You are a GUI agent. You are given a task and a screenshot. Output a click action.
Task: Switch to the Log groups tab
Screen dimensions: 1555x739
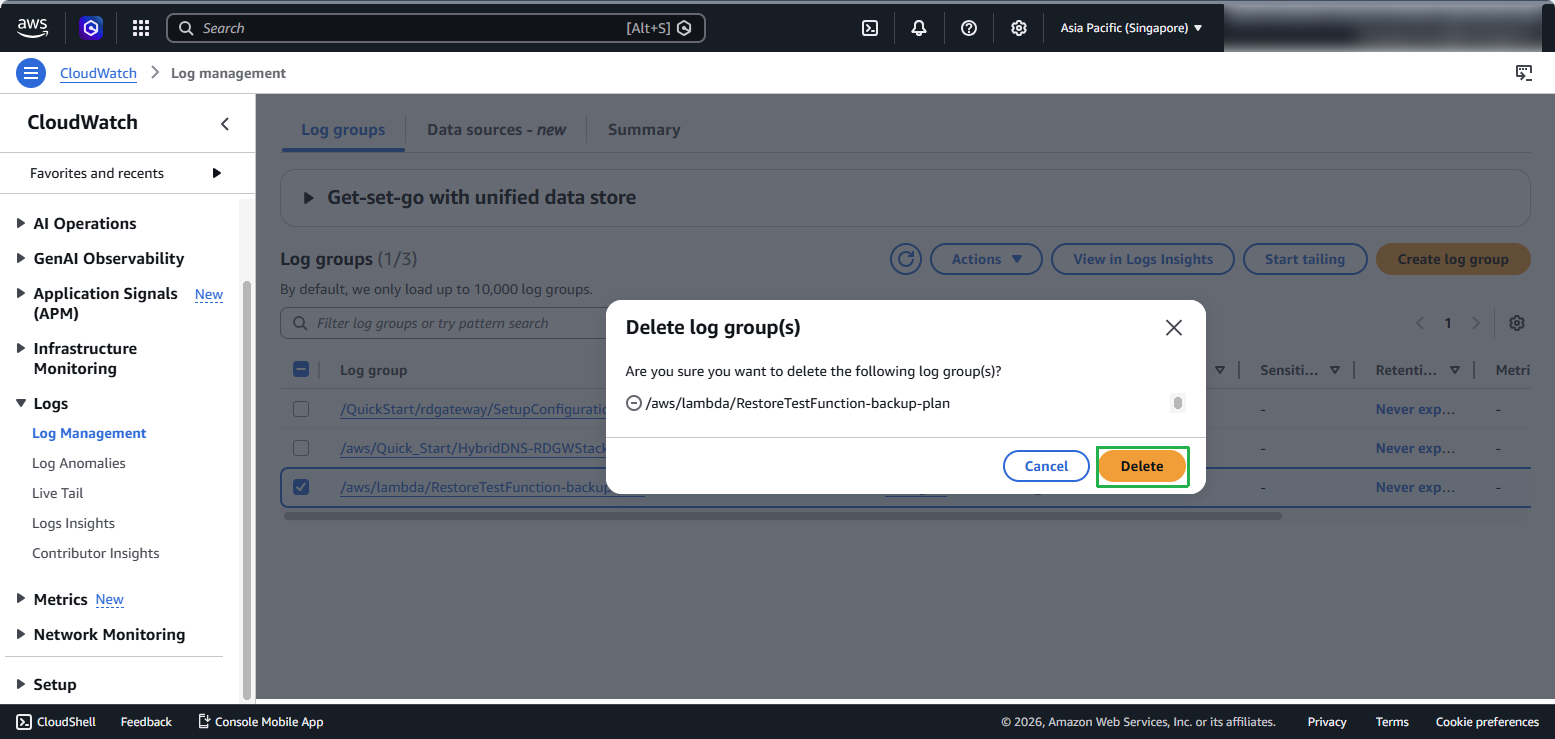343,130
